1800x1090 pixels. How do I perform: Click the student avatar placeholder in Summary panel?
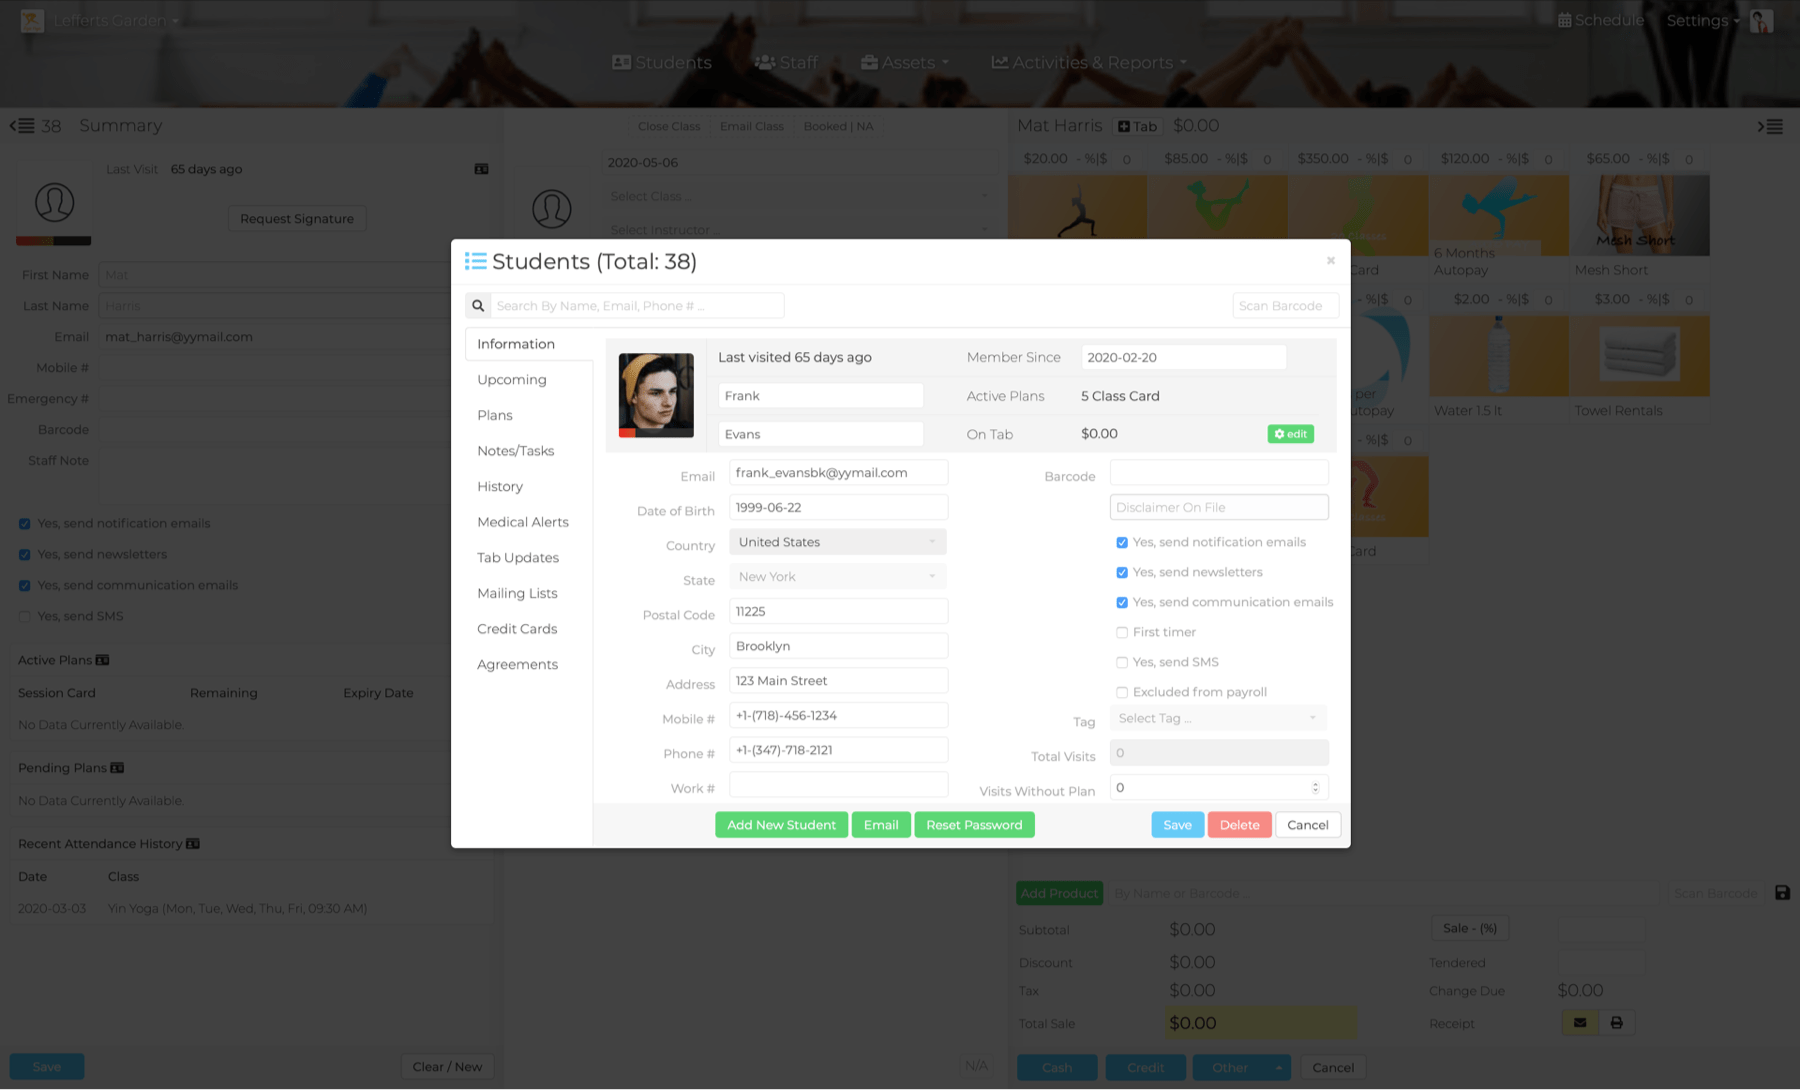click(x=54, y=203)
